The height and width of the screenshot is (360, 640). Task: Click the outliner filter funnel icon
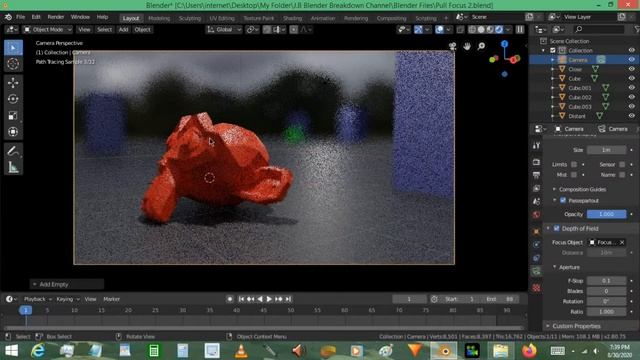(637, 29)
